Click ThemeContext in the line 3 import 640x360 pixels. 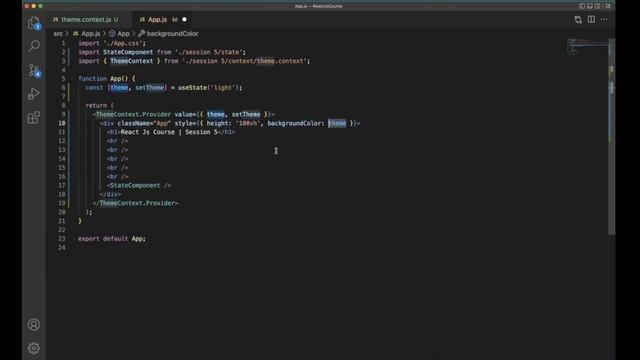(131, 61)
